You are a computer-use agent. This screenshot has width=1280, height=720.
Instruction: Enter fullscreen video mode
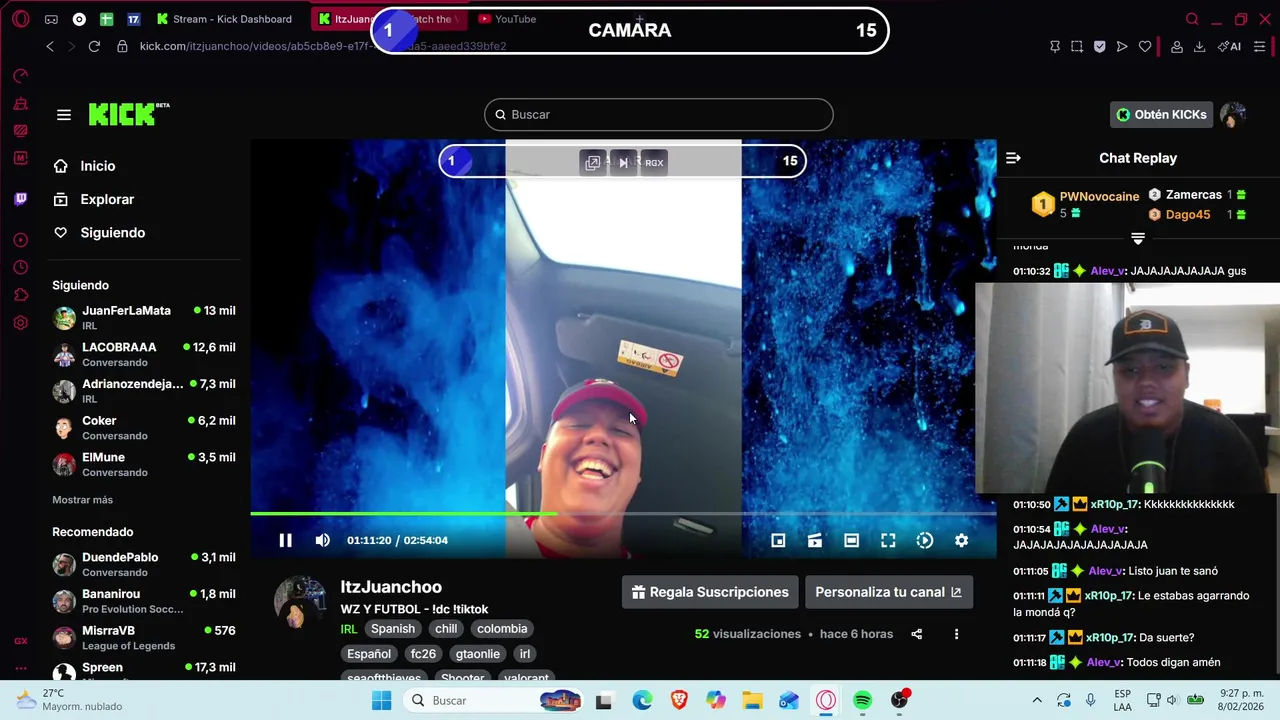888,540
